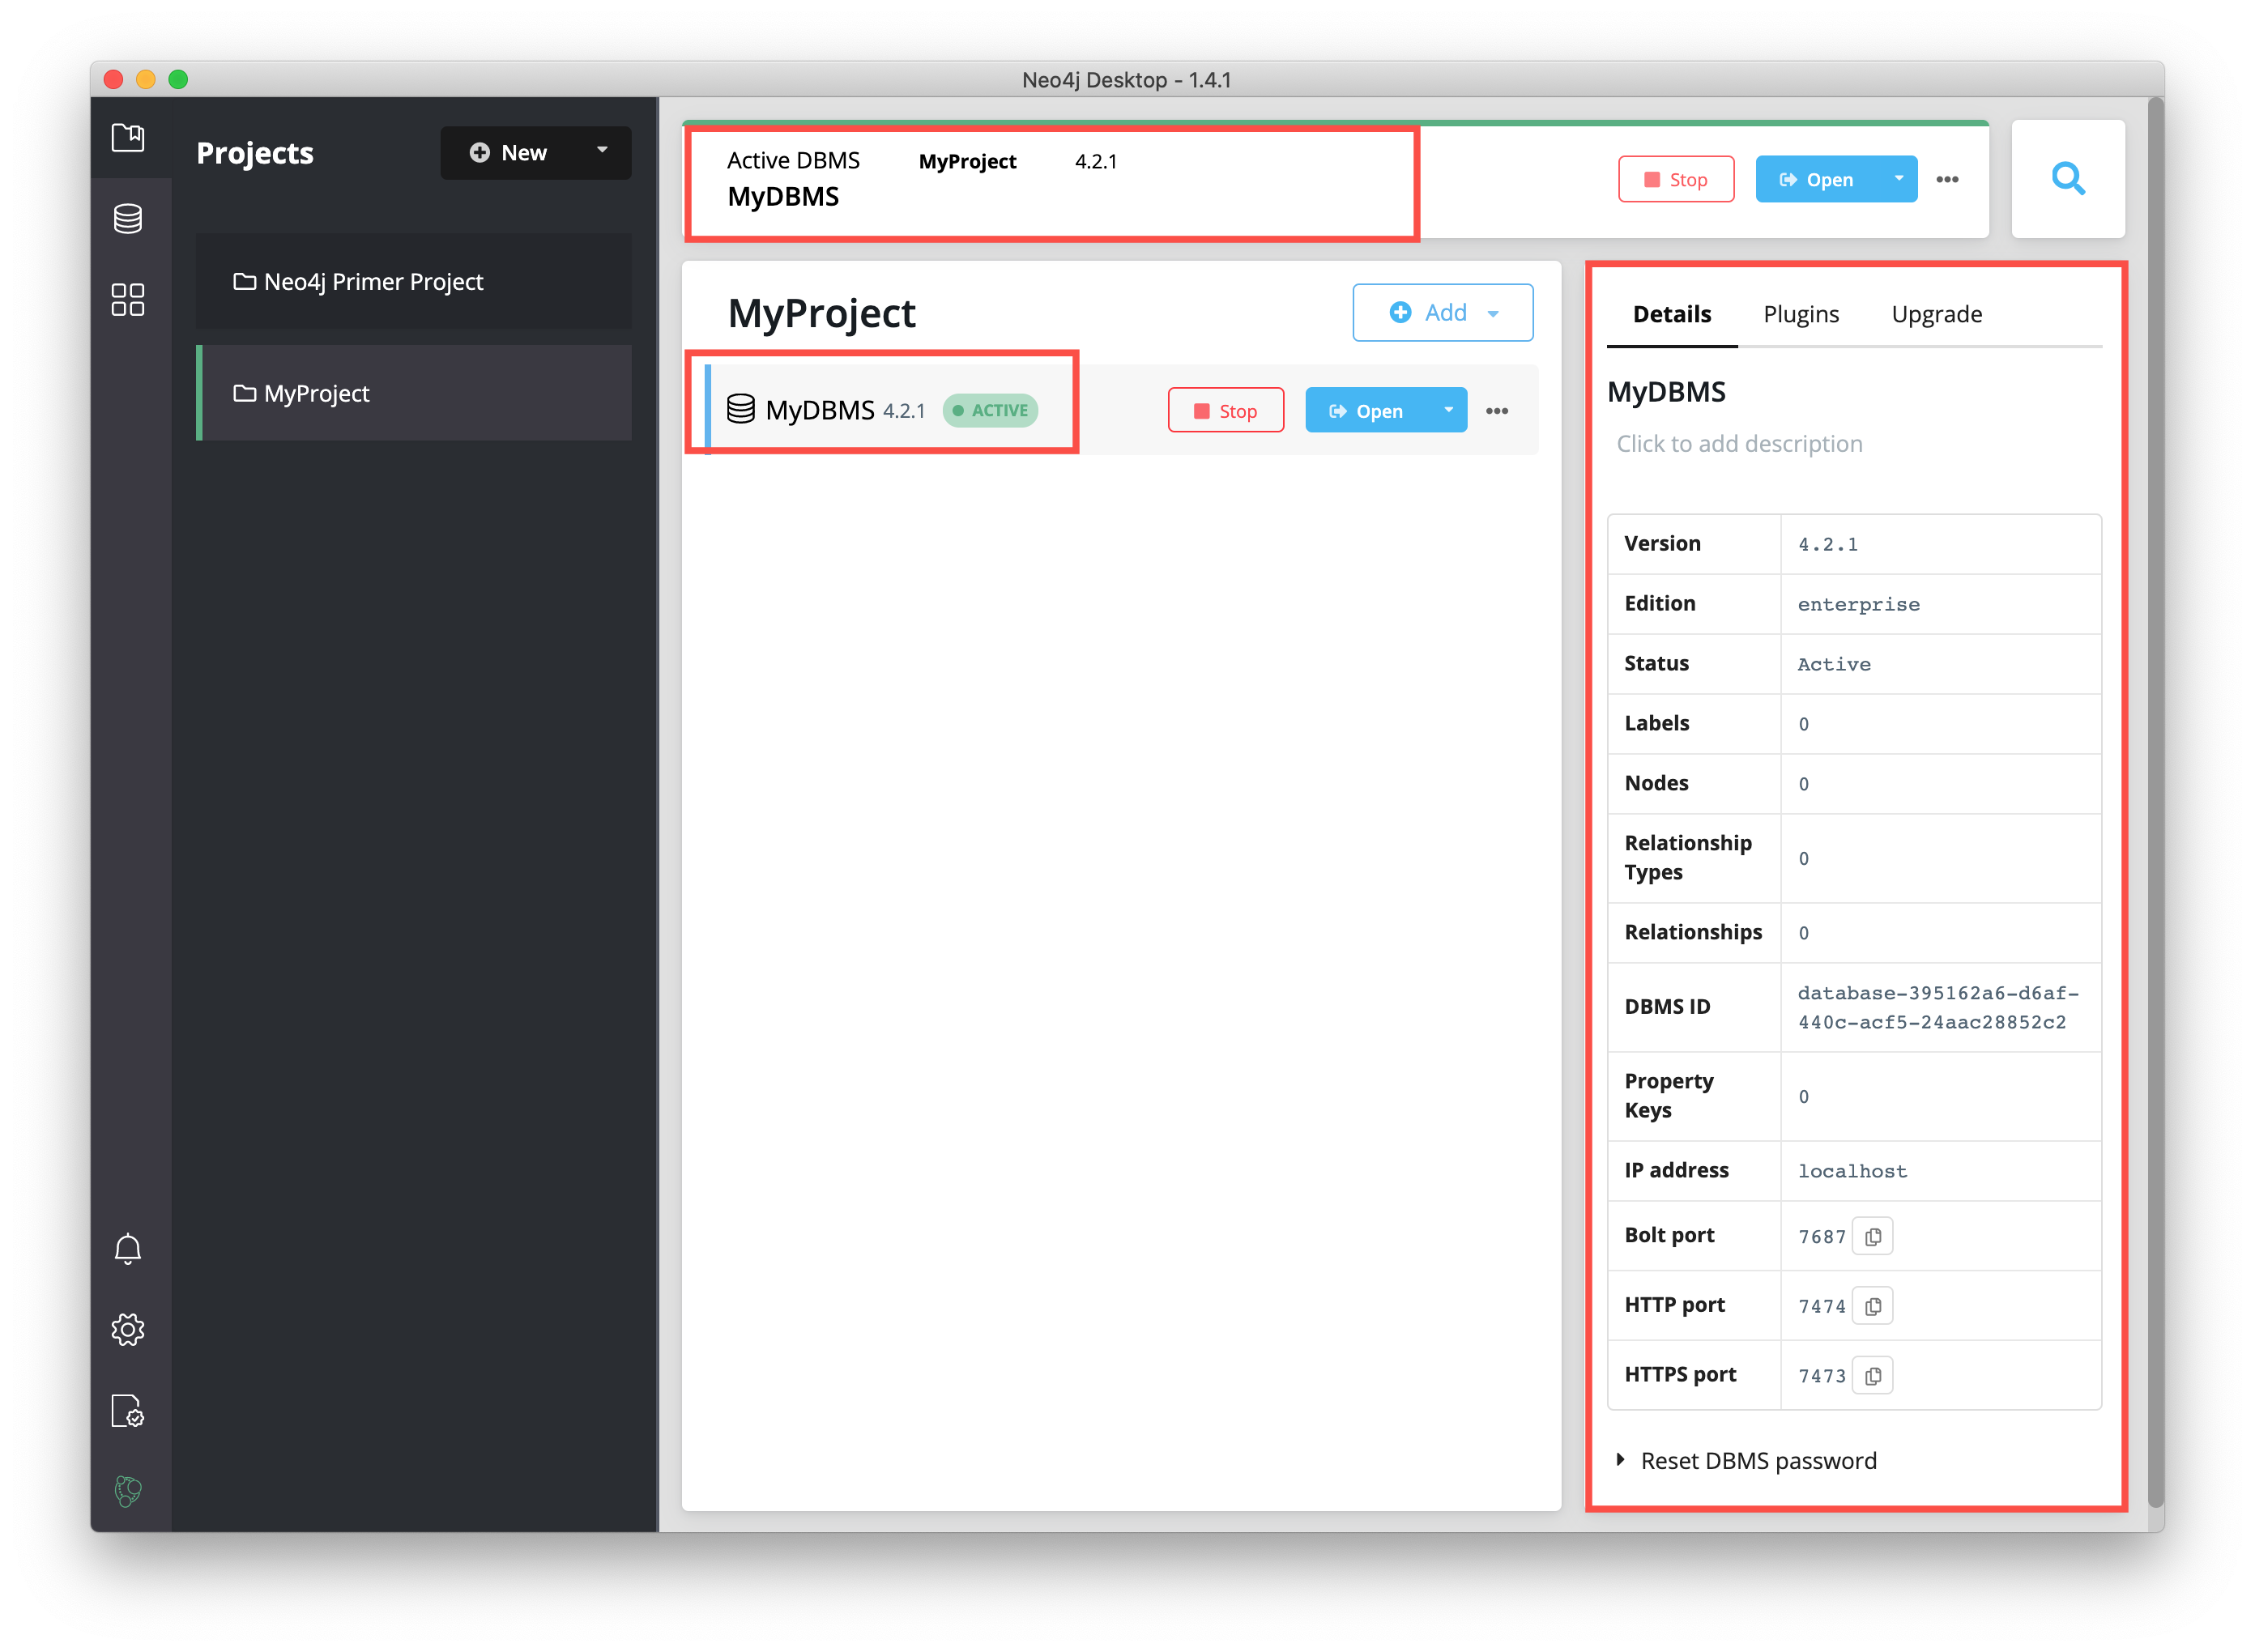This screenshot has width=2255, height=1652.
Task: Click the 'Active' status value in details
Action: (x=1833, y=664)
